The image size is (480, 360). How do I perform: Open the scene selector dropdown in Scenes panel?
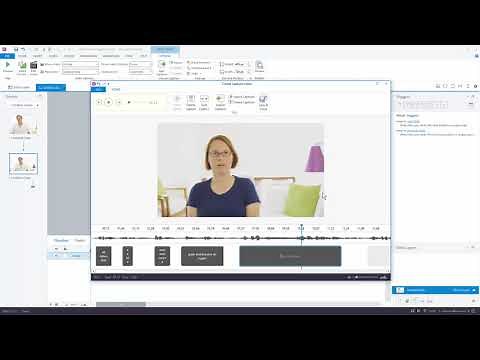pyautogui.click(x=23, y=105)
